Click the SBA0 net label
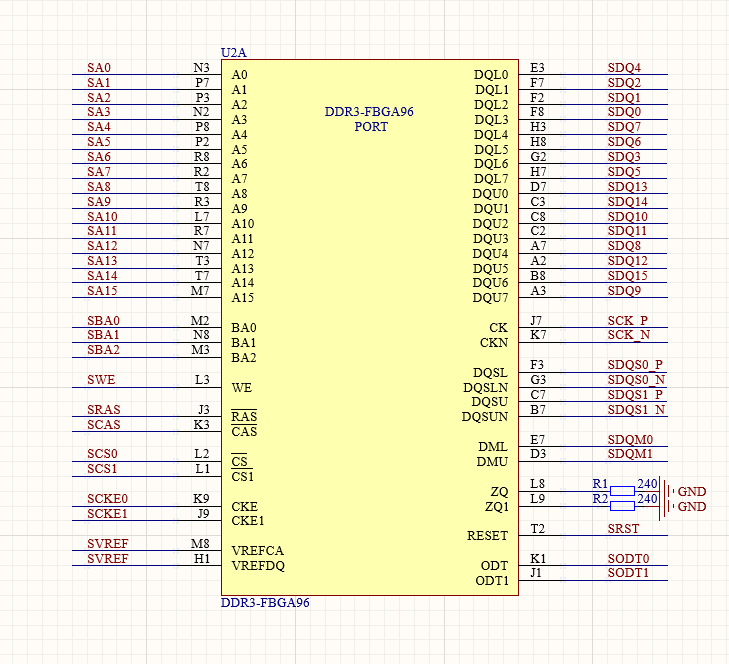The image size is (729, 664). click(x=103, y=321)
